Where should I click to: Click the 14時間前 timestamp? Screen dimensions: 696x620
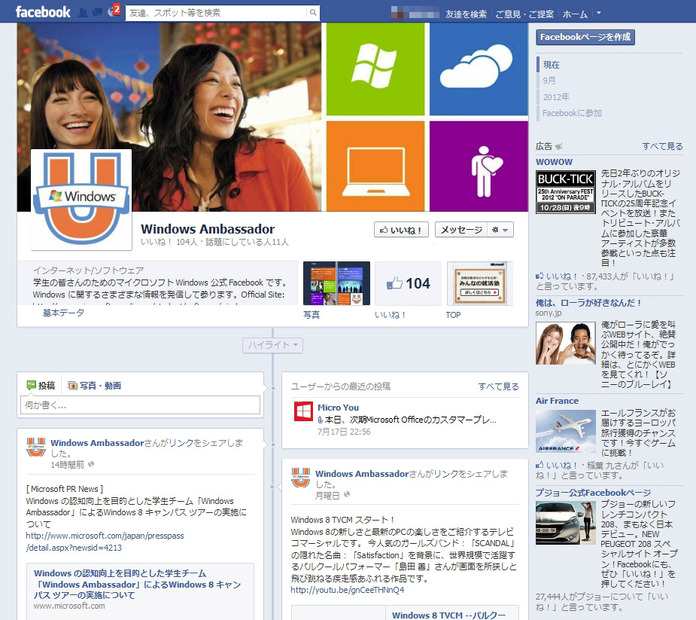67,465
